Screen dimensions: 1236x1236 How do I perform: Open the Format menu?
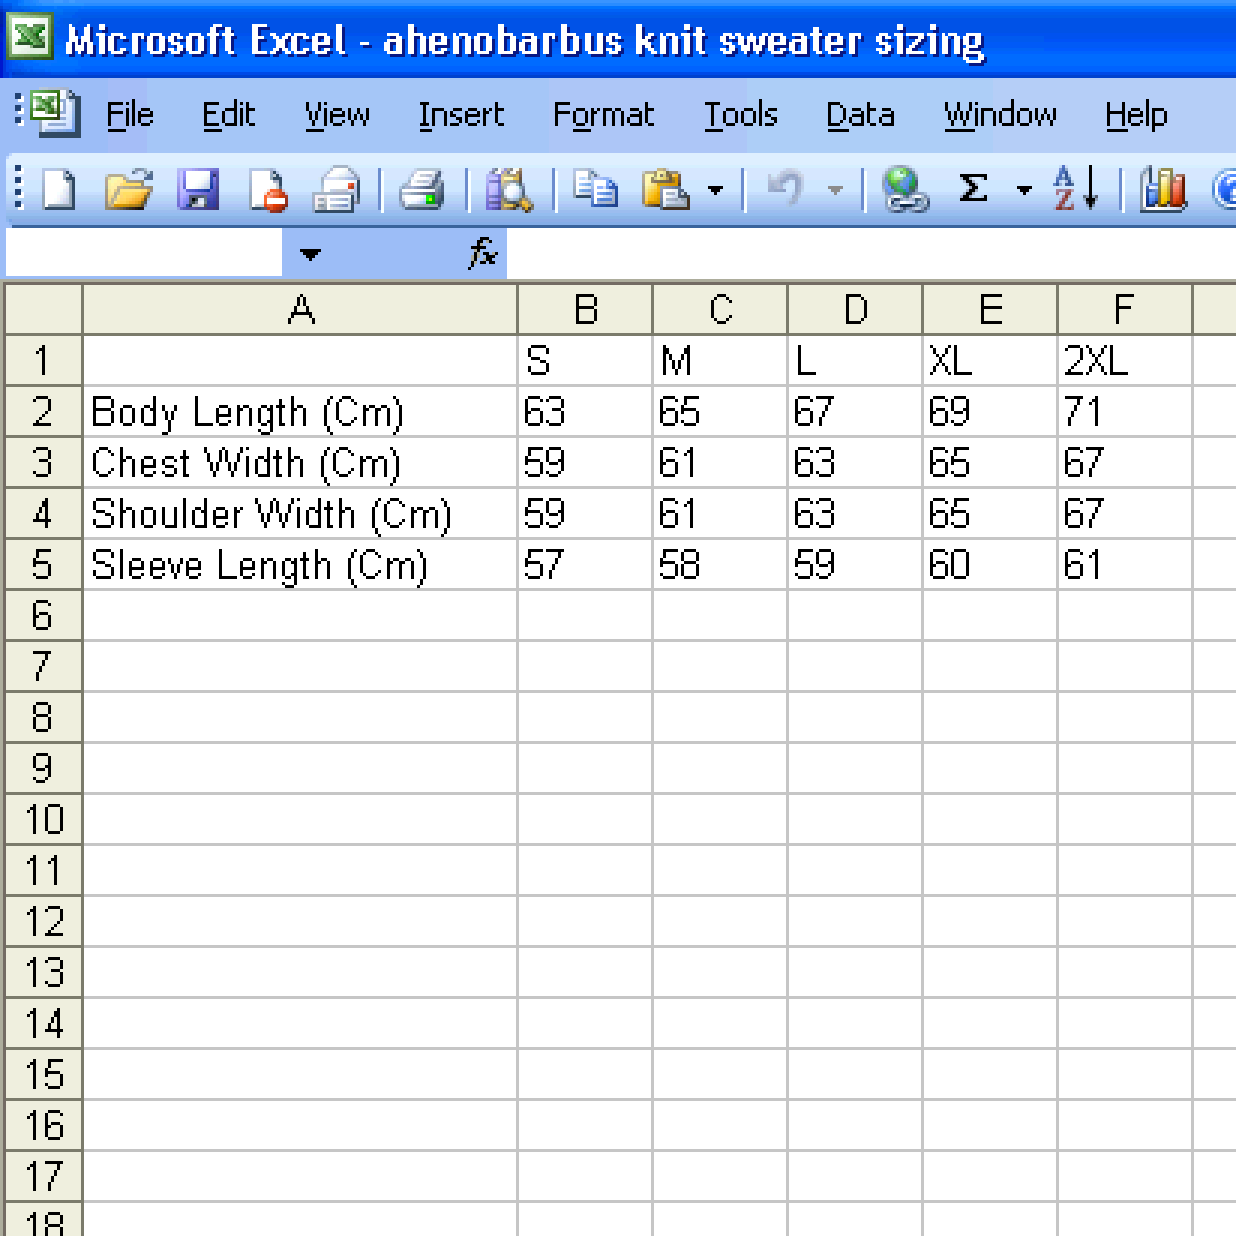click(x=603, y=115)
